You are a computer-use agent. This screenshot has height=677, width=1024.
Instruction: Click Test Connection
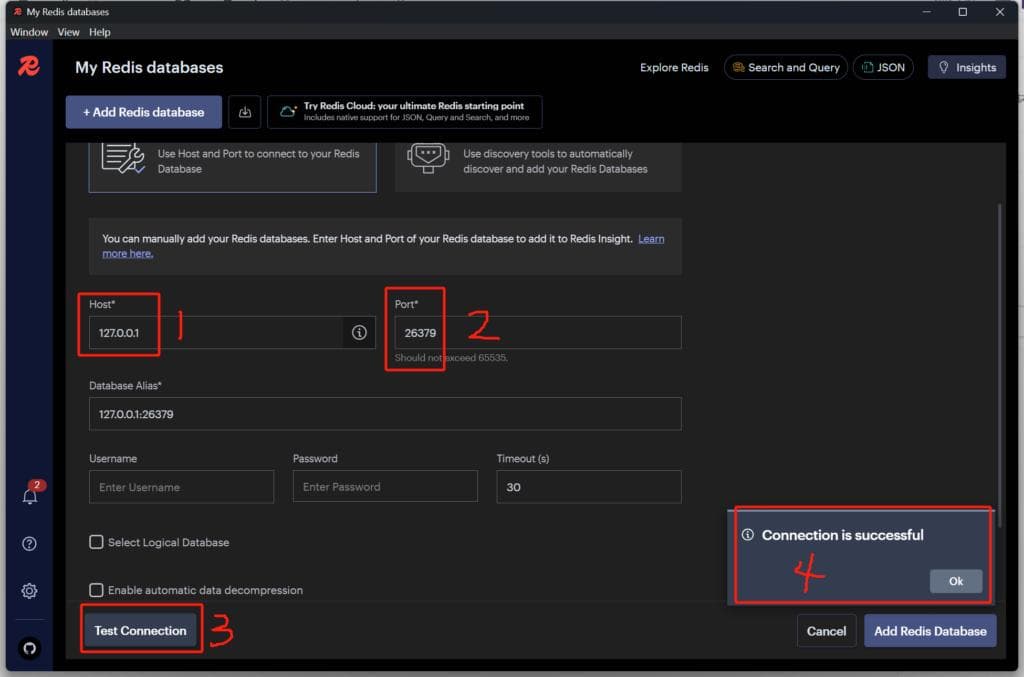pos(140,631)
